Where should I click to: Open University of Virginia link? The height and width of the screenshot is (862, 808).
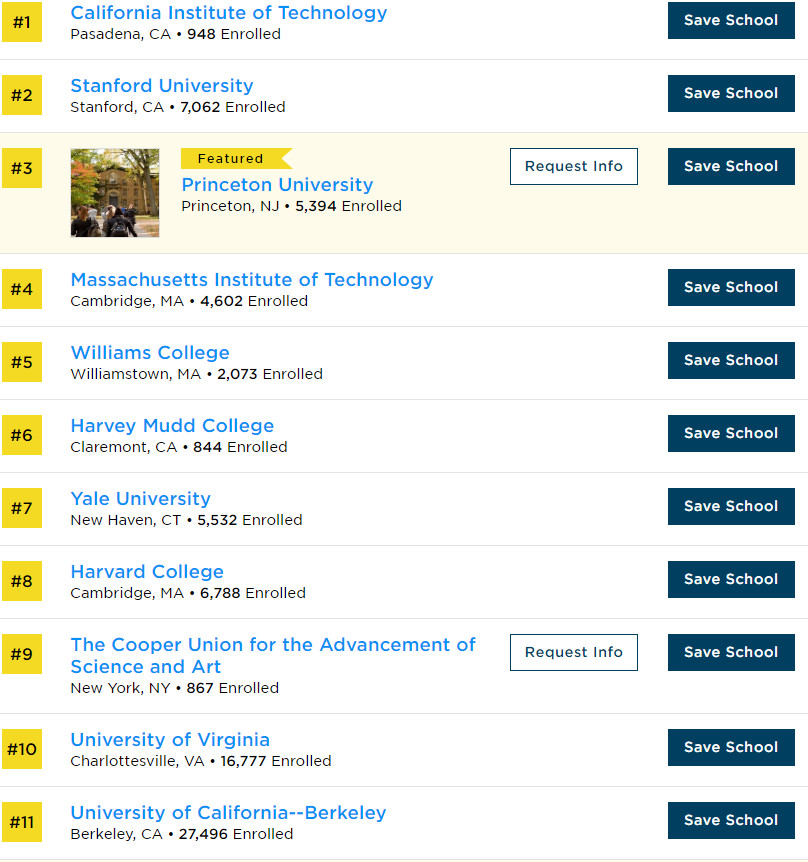coord(170,740)
